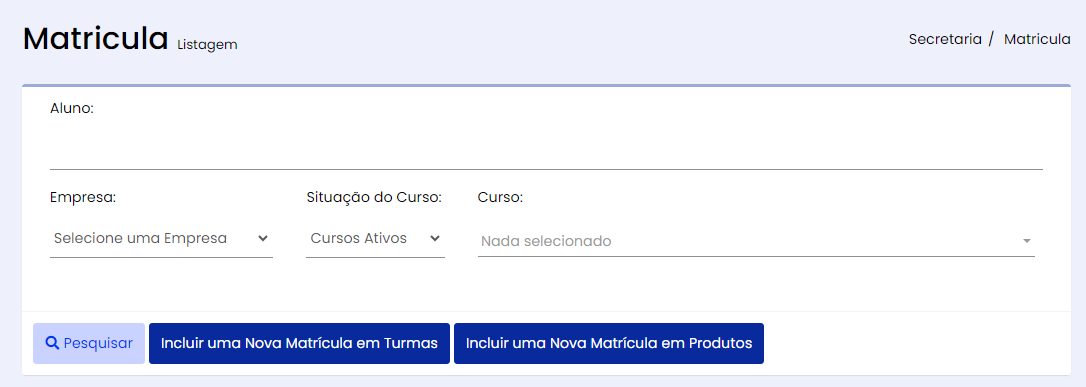
Task: Open the Curso selector showing Nada selecionado
Action: 756,241
